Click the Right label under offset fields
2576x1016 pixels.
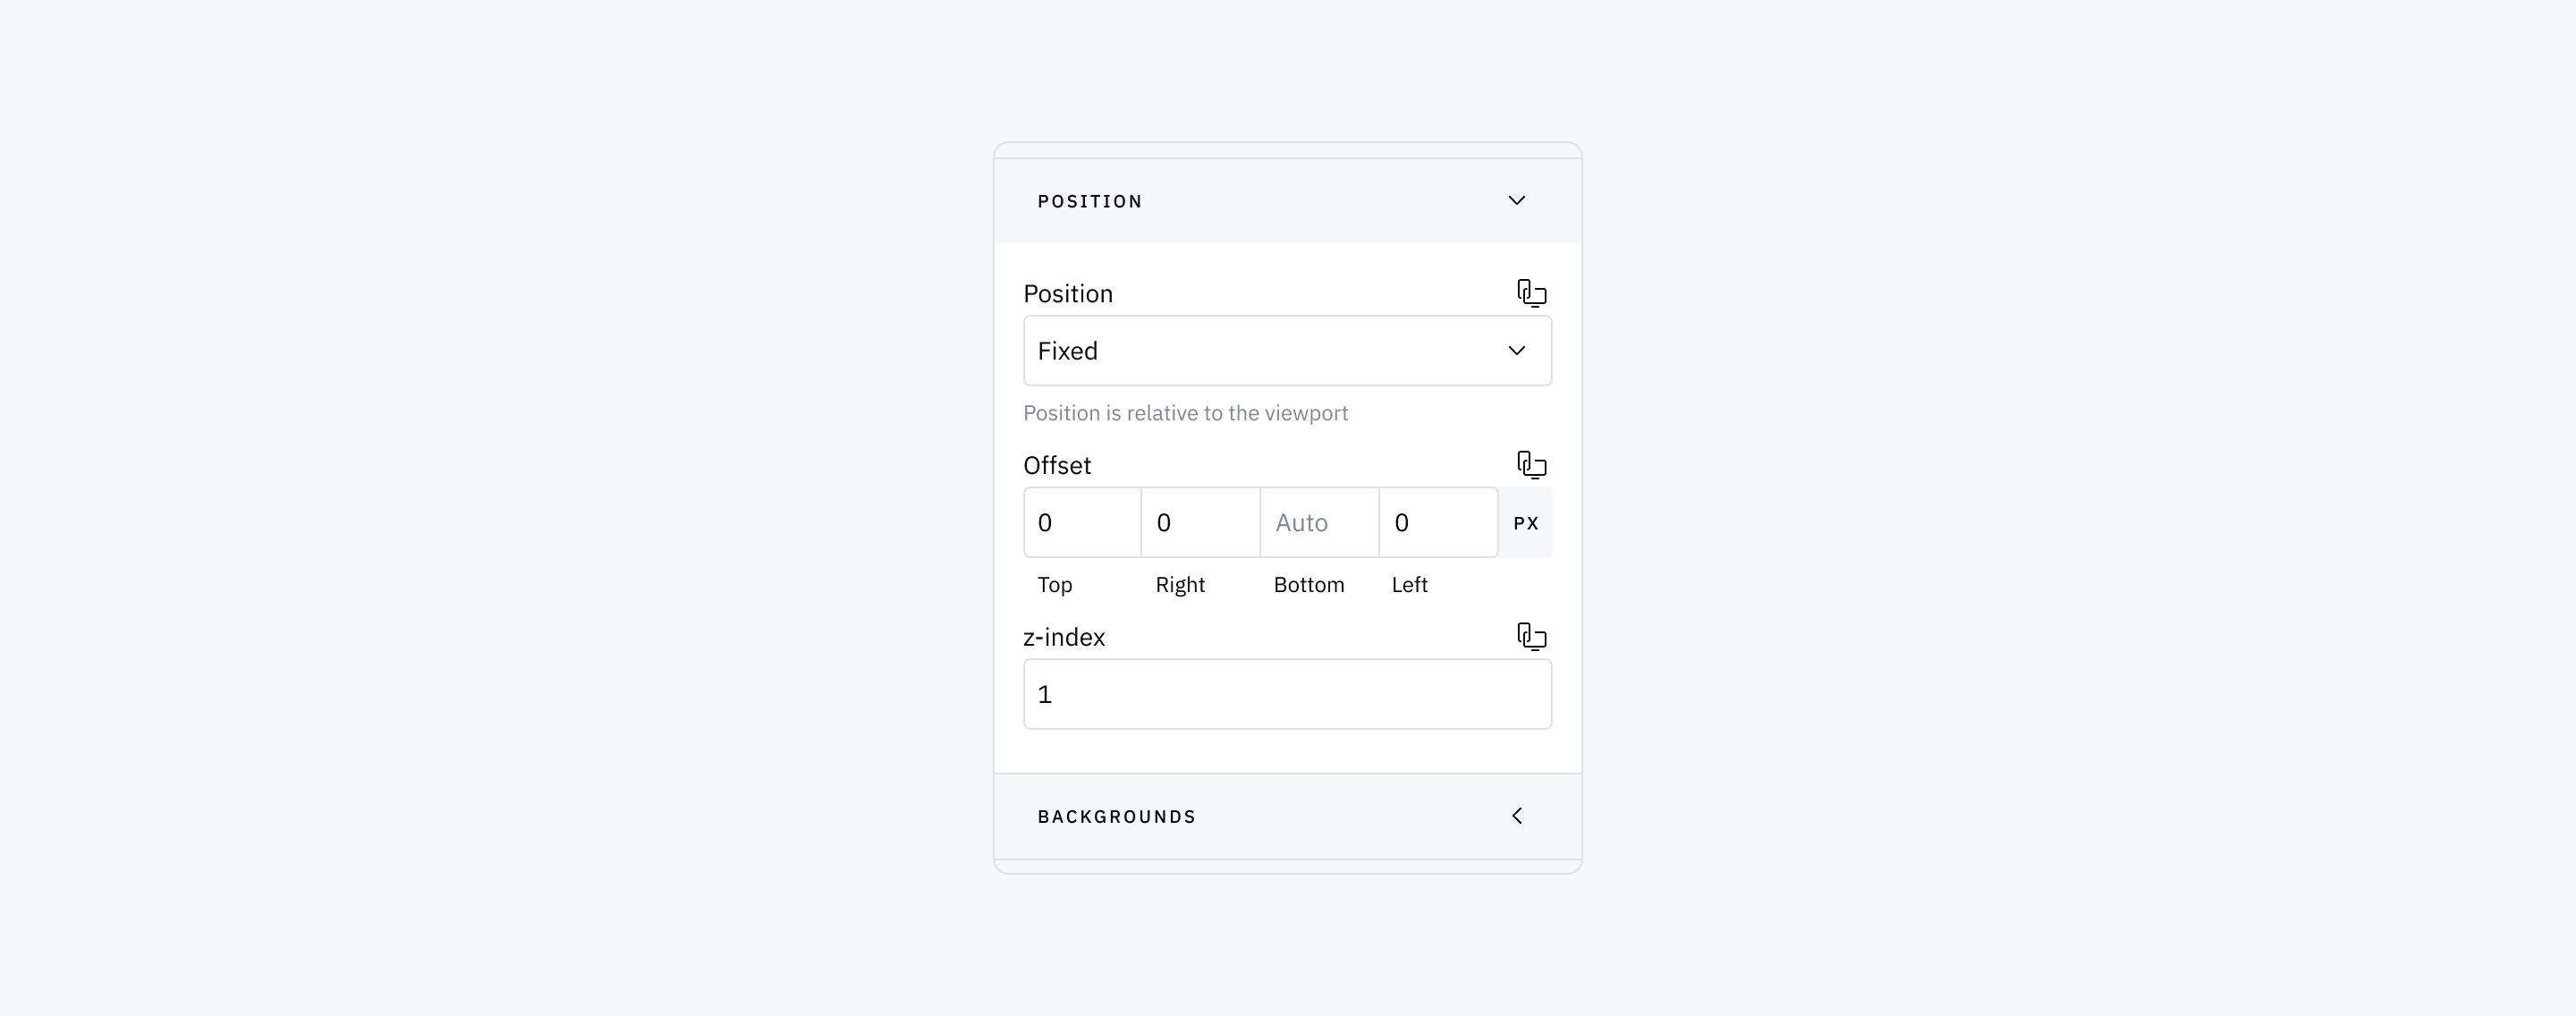1180,585
